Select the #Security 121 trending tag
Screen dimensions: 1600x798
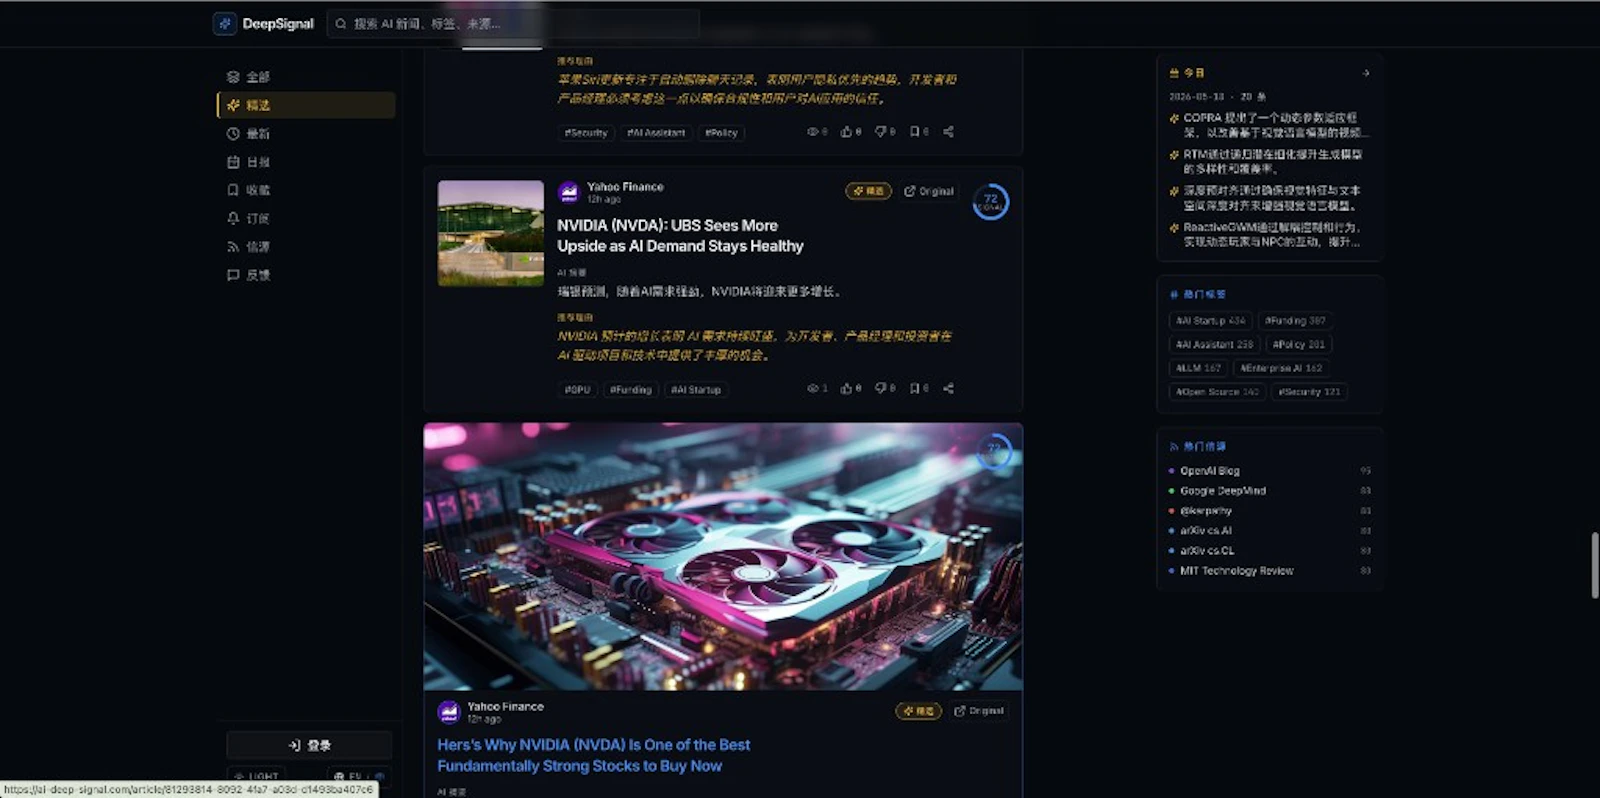pyautogui.click(x=1309, y=392)
